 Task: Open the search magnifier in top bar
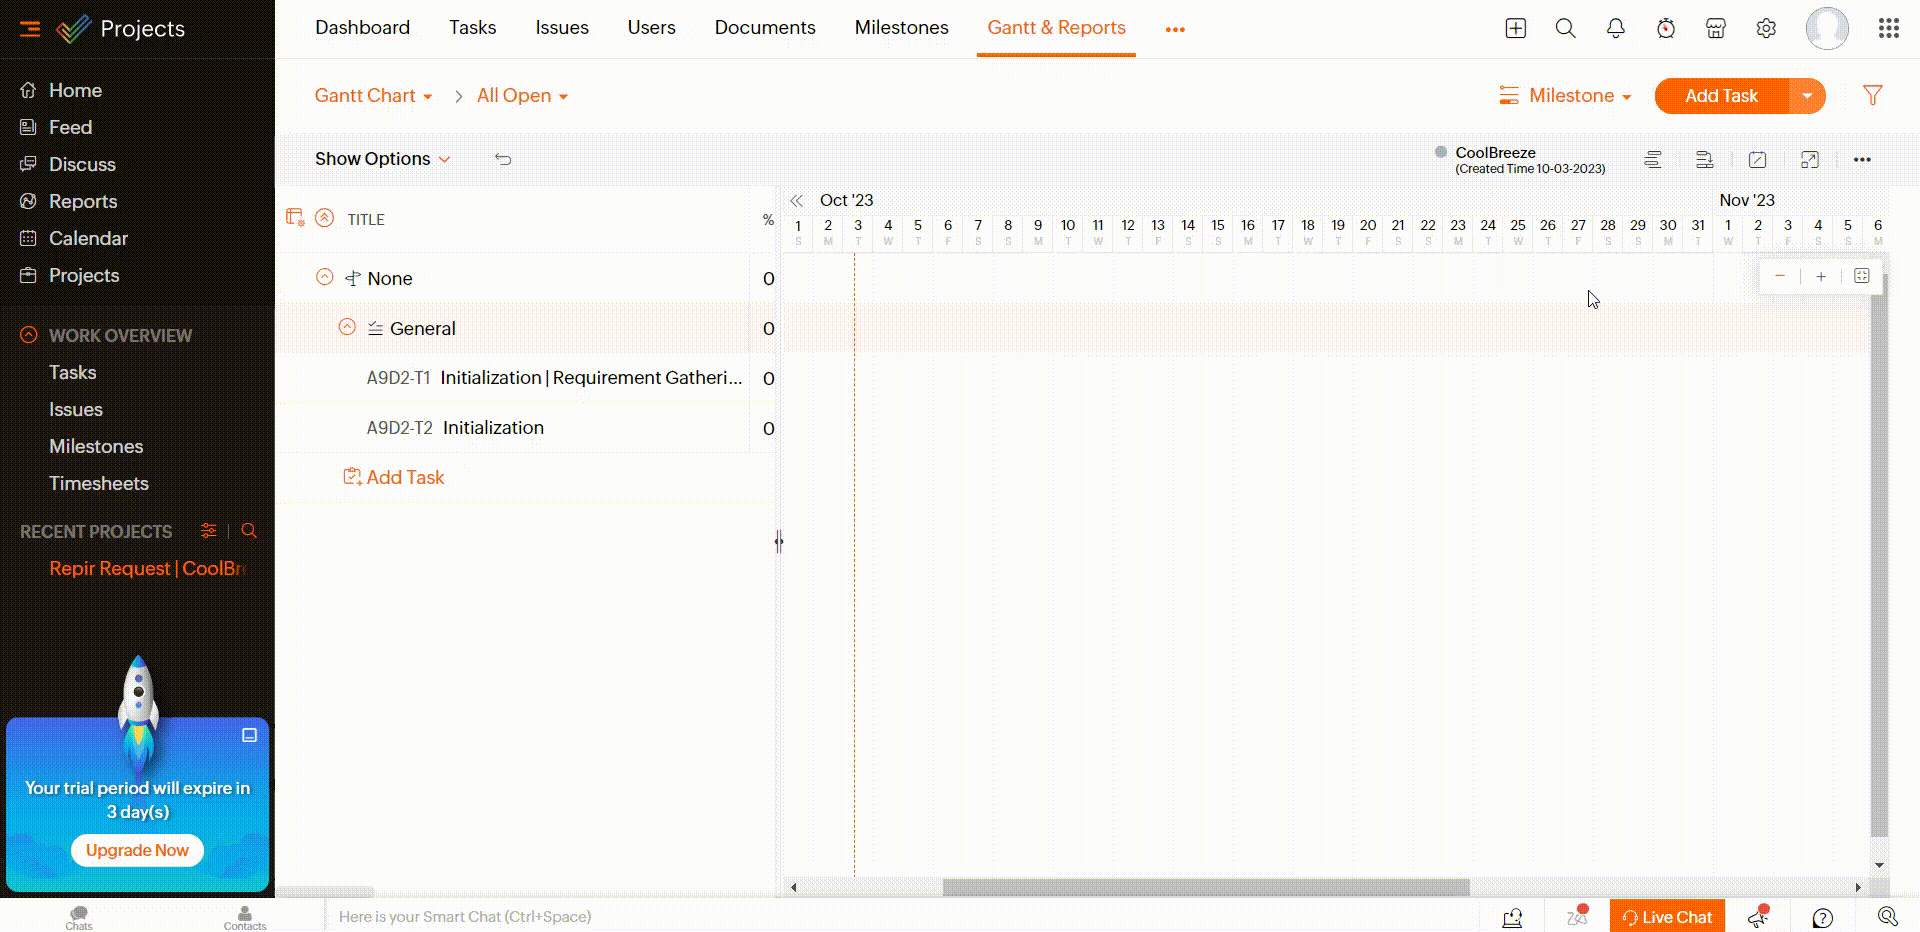click(1565, 29)
